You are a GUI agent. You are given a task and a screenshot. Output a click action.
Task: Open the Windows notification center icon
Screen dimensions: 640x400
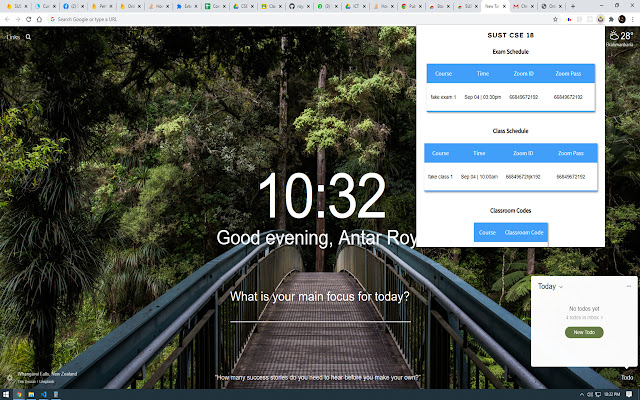point(629,394)
